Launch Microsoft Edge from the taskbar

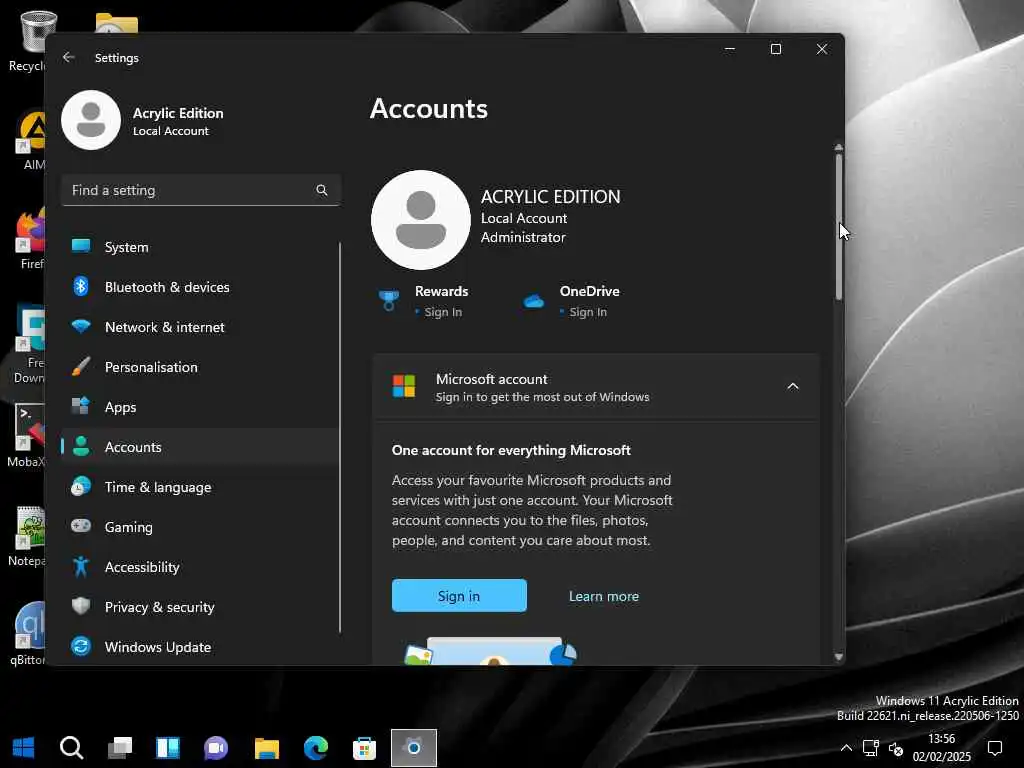click(x=315, y=747)
